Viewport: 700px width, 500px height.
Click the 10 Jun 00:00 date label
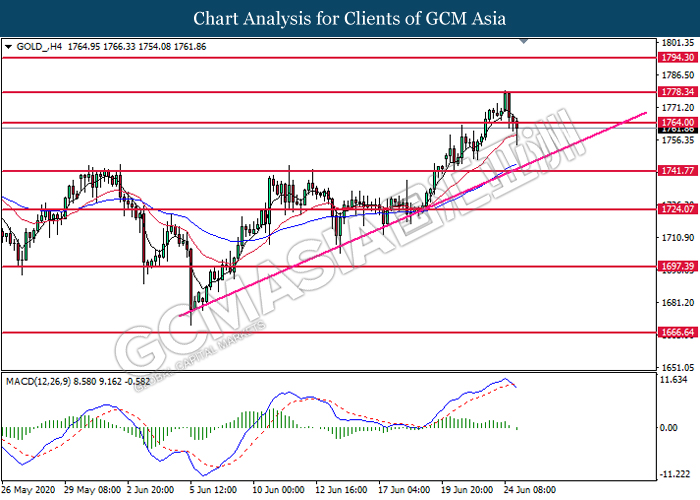[279, 490]
